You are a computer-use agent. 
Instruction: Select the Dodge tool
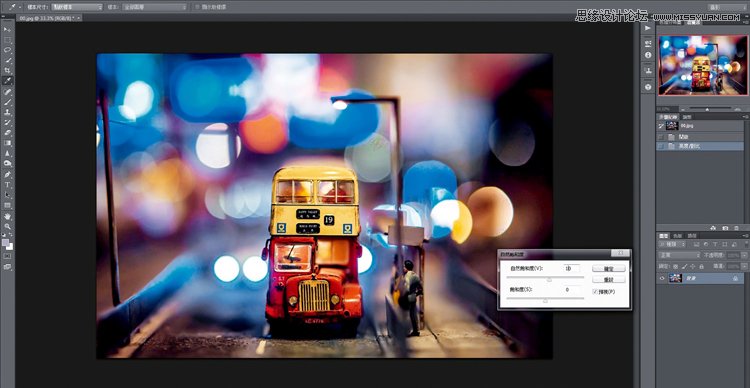pyautogui.click(x=8, y=163)
